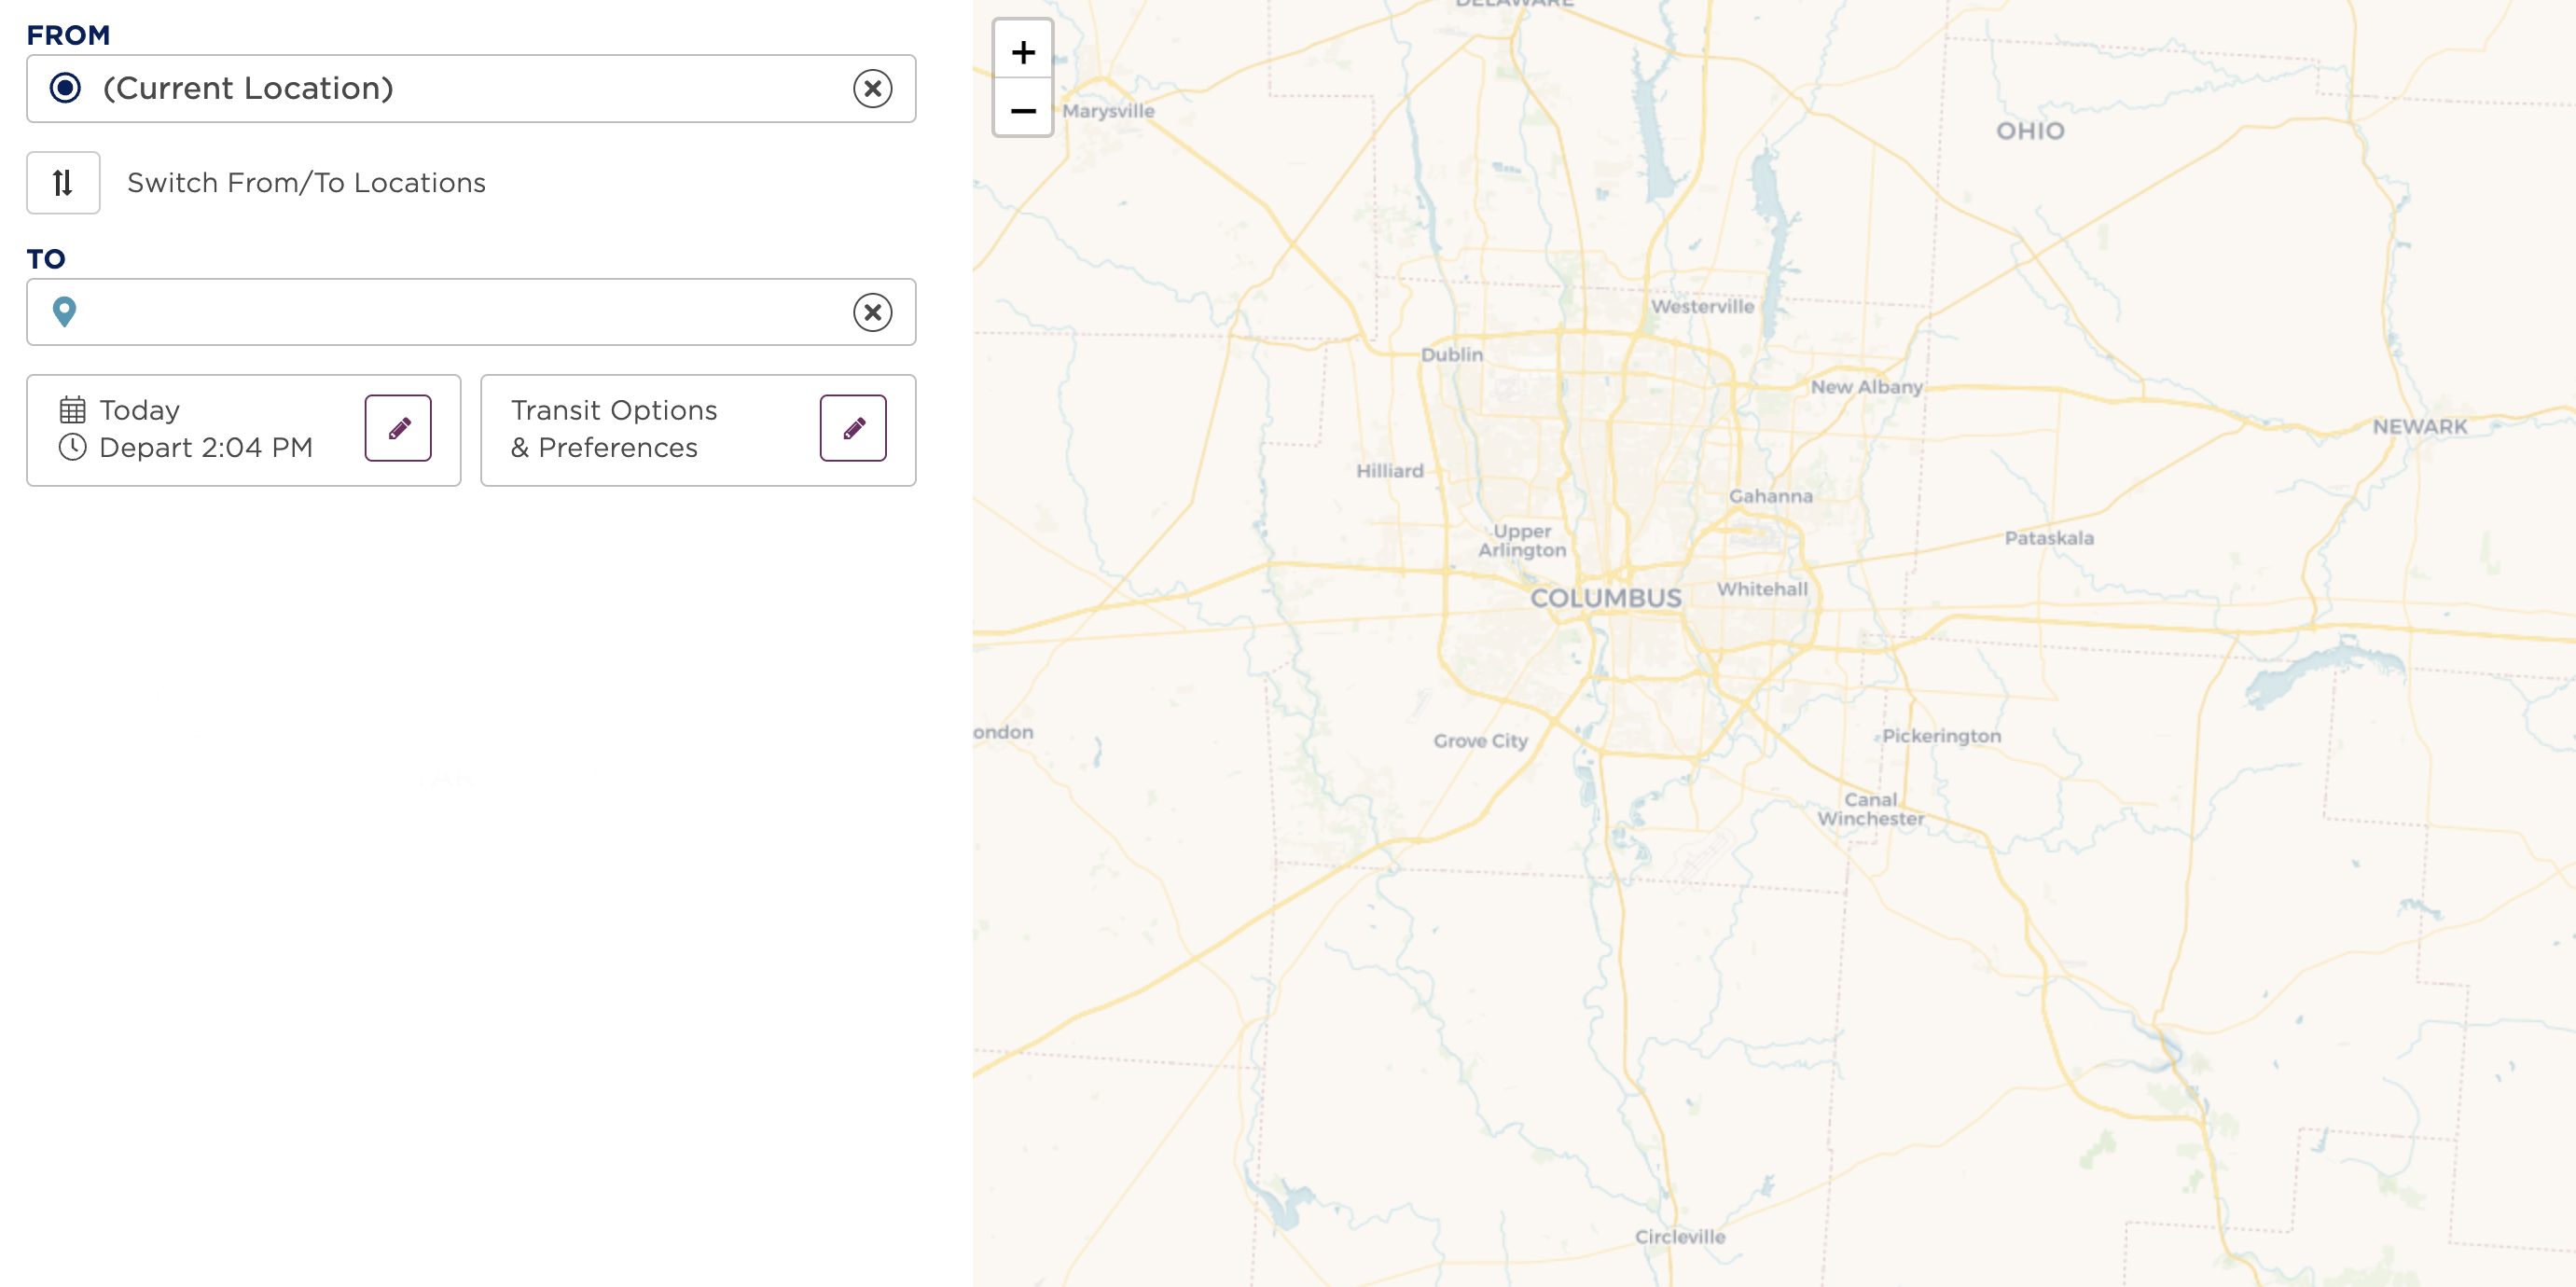Click the zoom in button on the map
This screenshot has height=1287, width=2576.
[x=1018, y=51]
